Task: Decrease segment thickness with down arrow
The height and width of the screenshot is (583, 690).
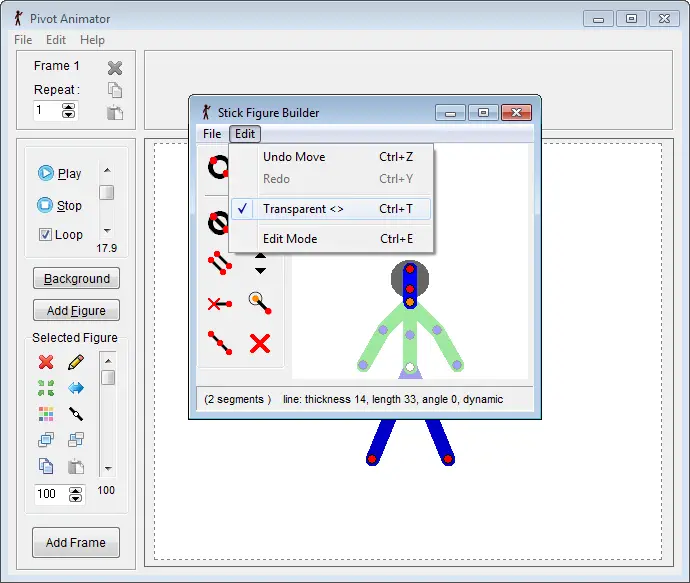Action: (x=260, y=271)
